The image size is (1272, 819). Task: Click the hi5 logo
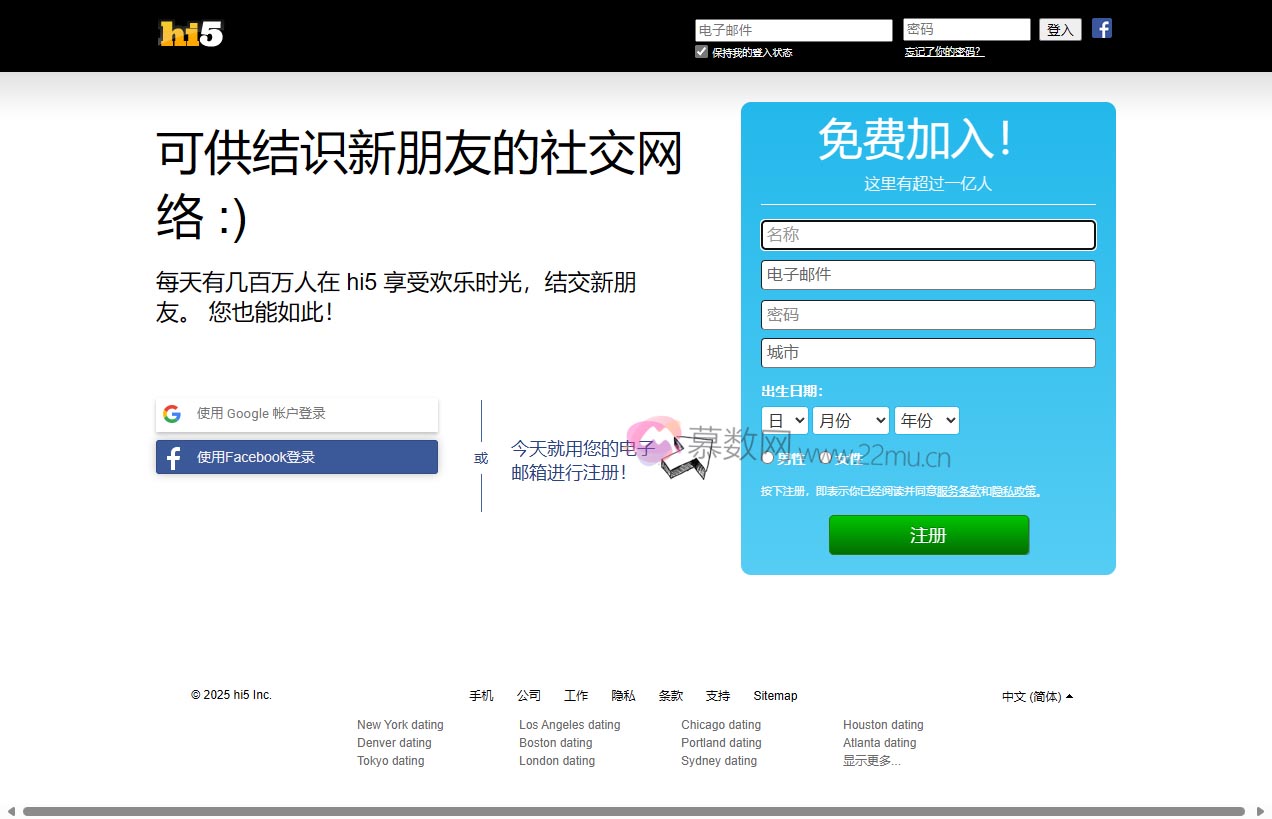point(190,34)
